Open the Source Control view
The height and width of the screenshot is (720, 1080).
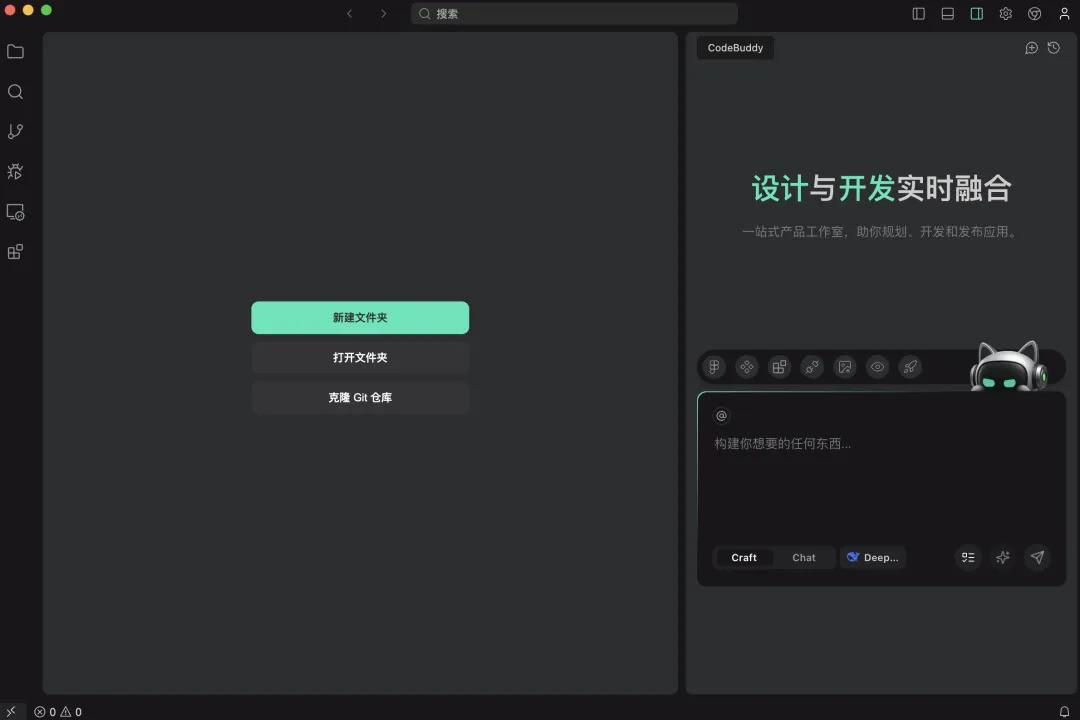click(x=15, y=131)
